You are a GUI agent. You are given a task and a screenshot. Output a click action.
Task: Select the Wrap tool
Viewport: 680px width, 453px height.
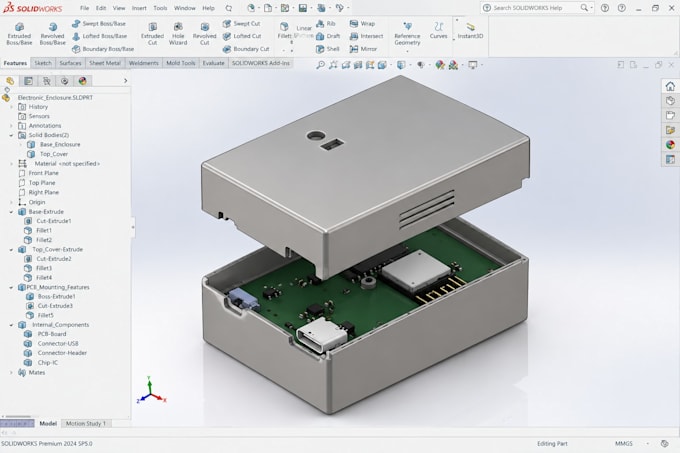click(362, 23)
